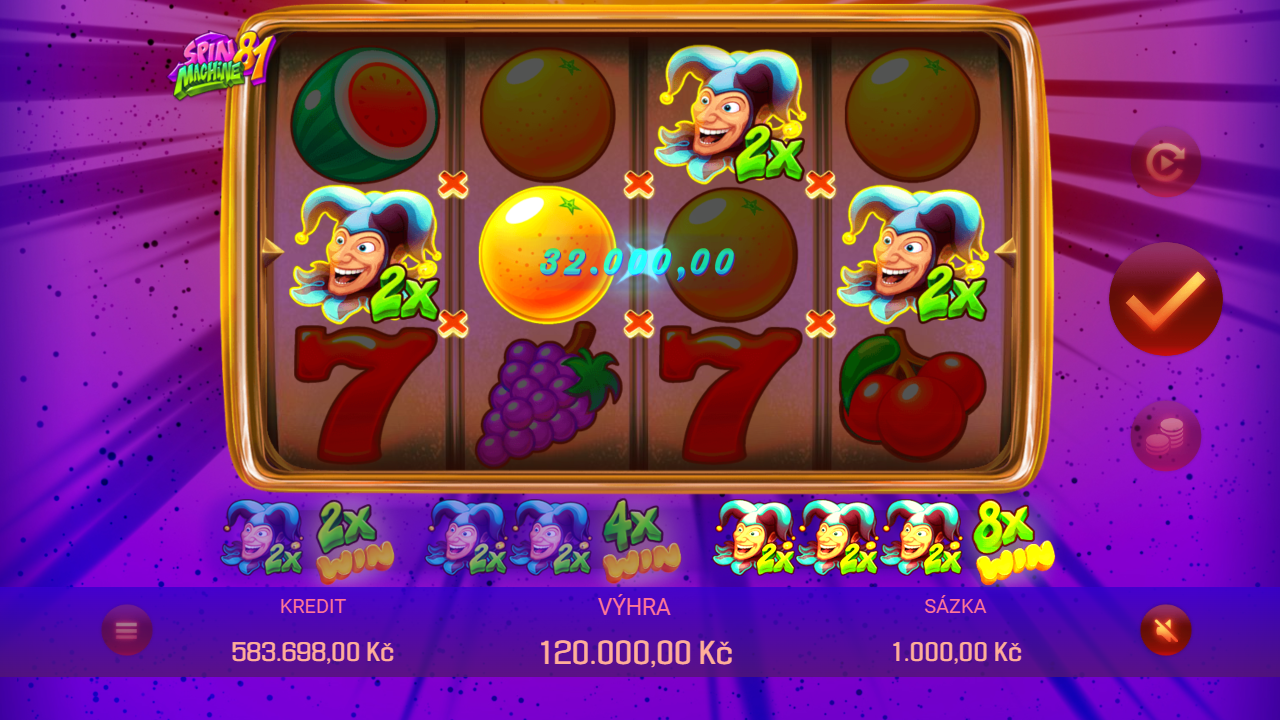Click the joker 2x symbol on third reel
The image size is (1280, 720).
730,114
